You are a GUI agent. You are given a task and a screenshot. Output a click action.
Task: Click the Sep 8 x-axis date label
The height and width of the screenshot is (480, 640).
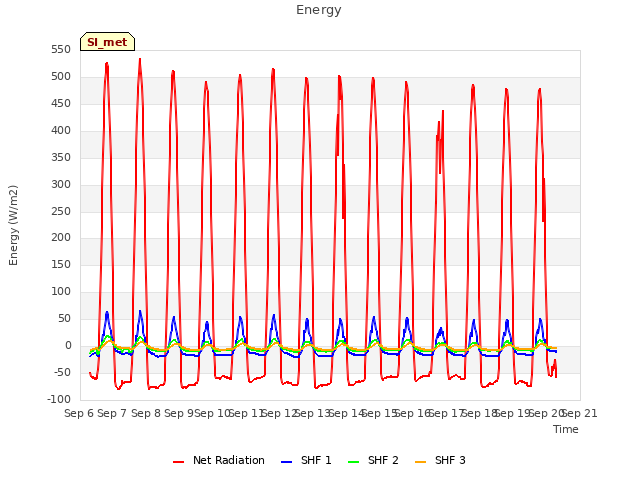(146, 413)
